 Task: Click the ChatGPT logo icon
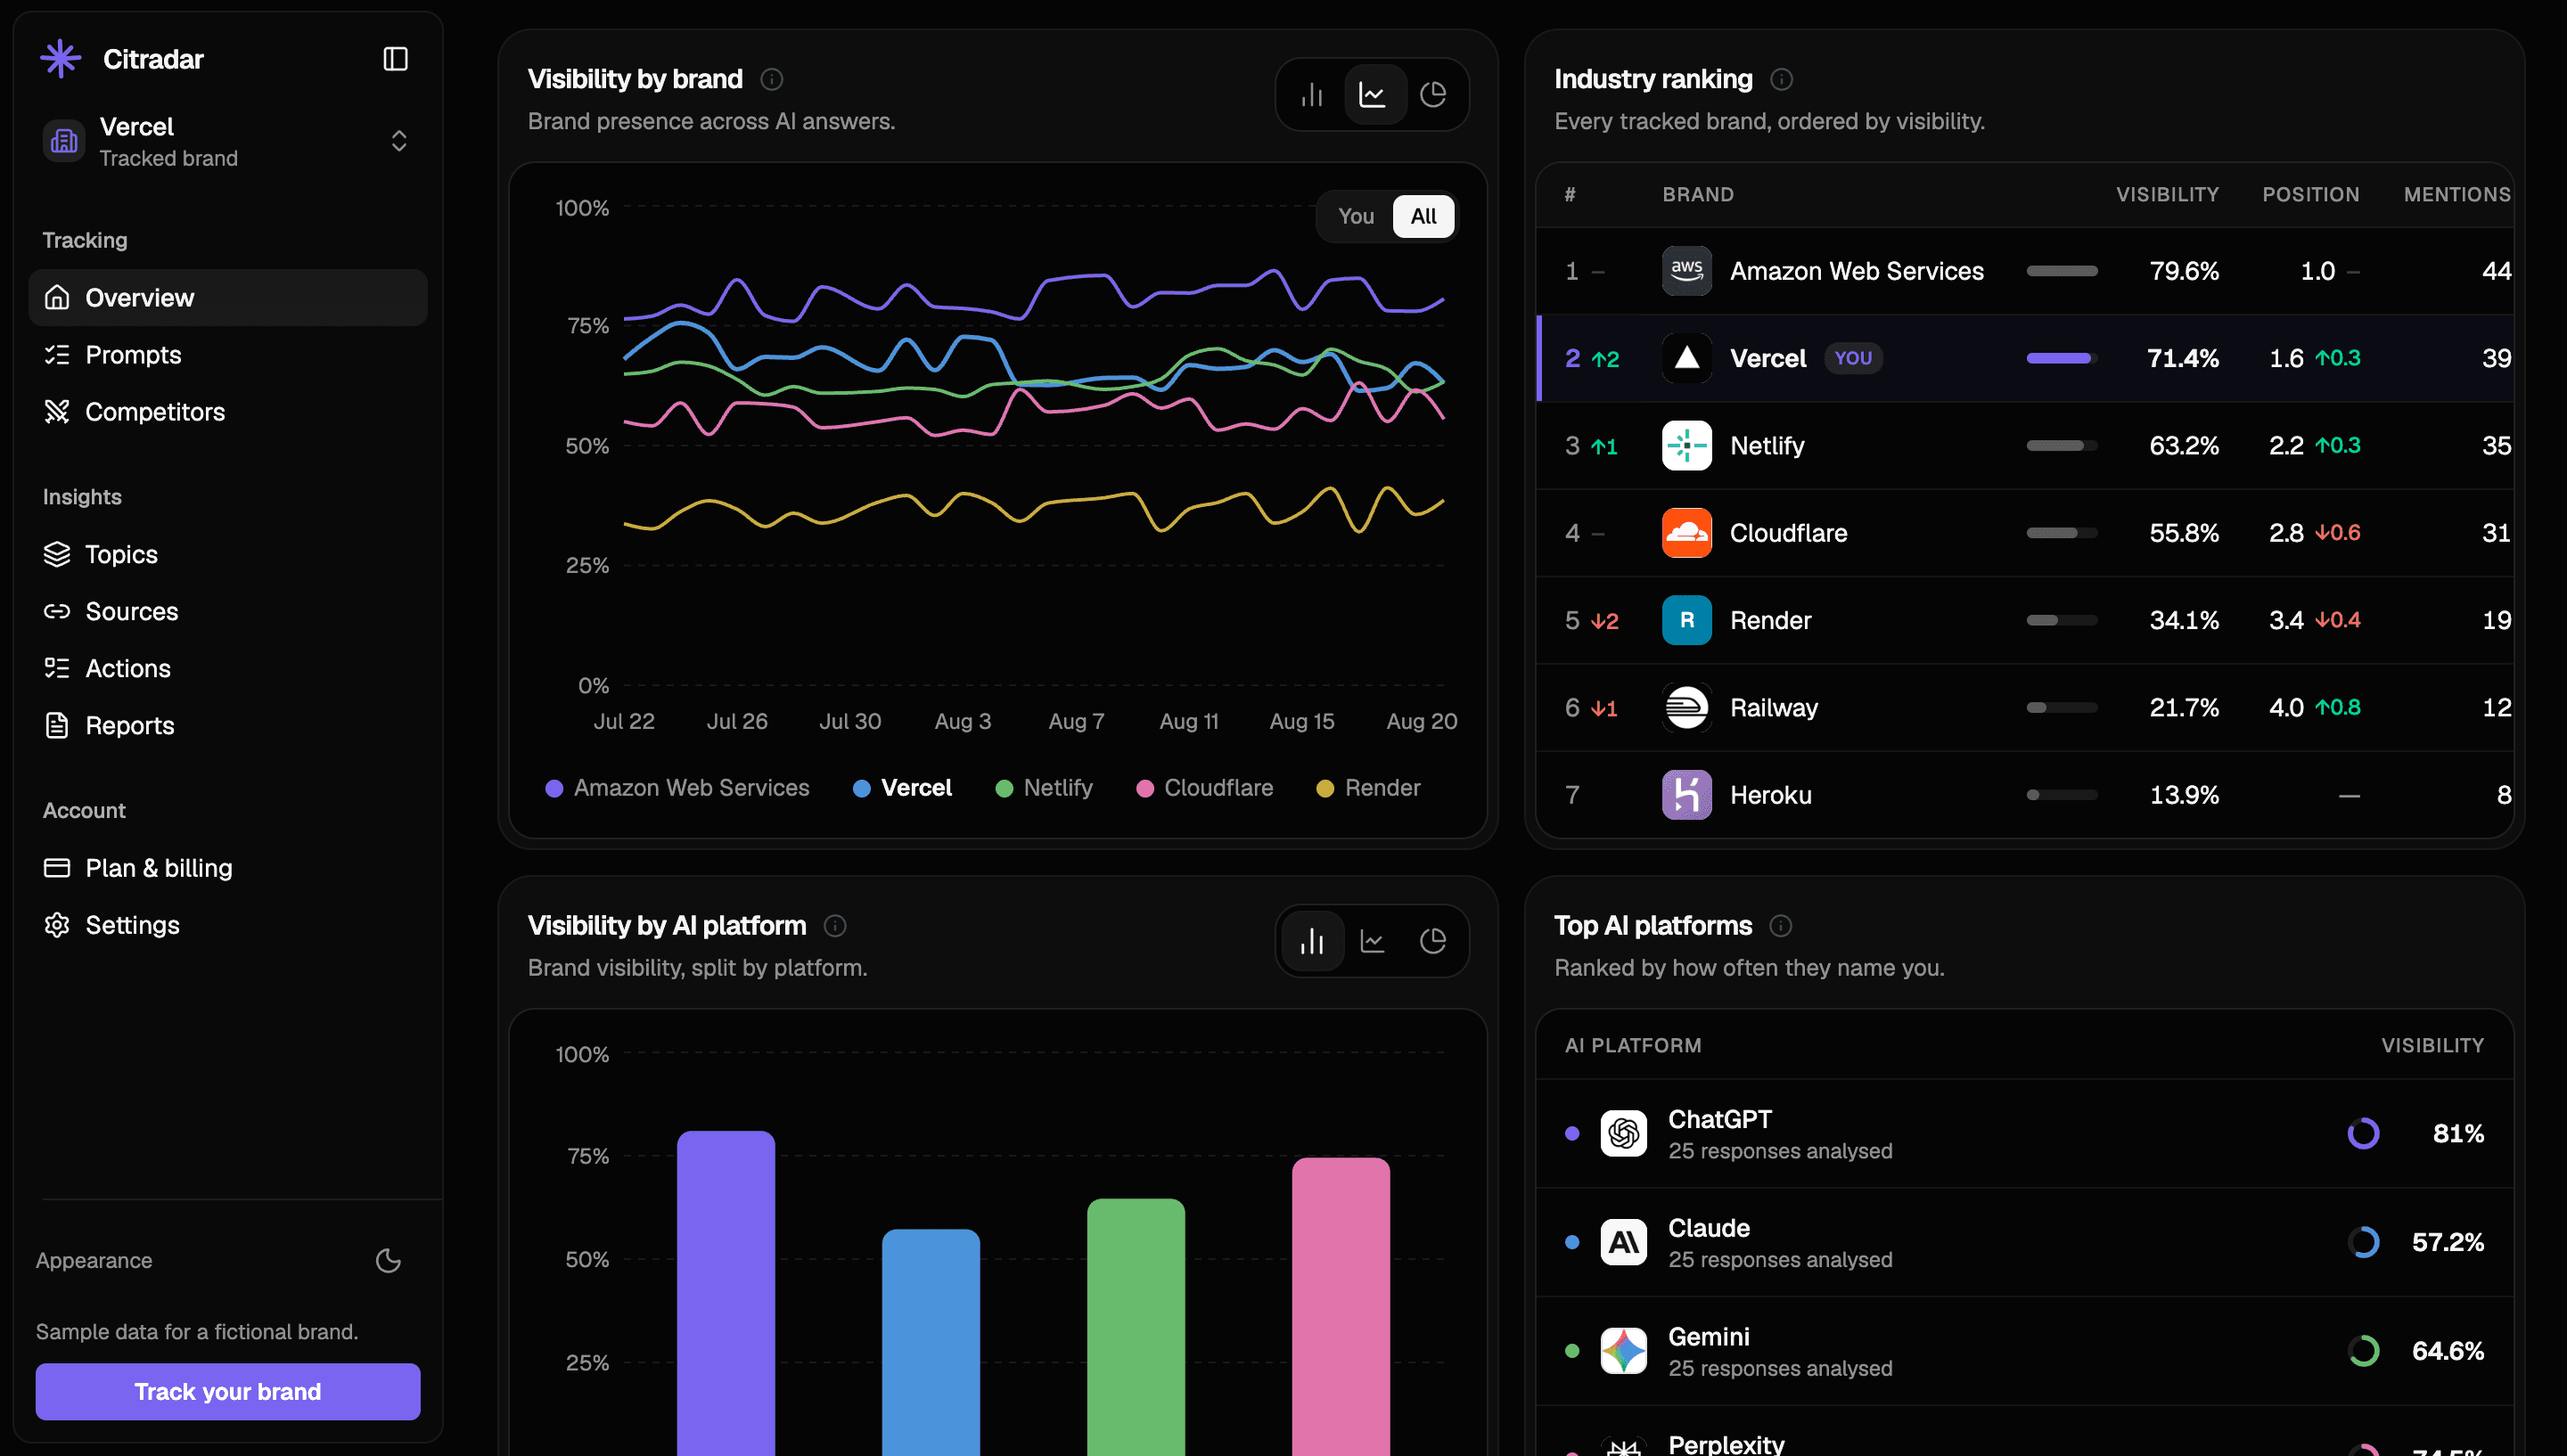pyautogui.click(x=1624, y=1133)
